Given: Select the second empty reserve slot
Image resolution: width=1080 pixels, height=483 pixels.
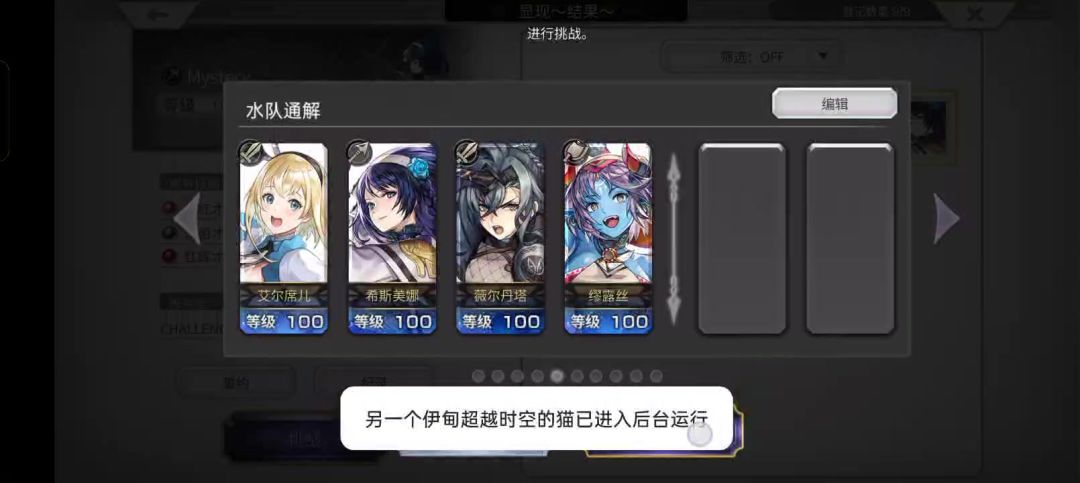Looking at the screenshot, I should [x=850, y=238].
